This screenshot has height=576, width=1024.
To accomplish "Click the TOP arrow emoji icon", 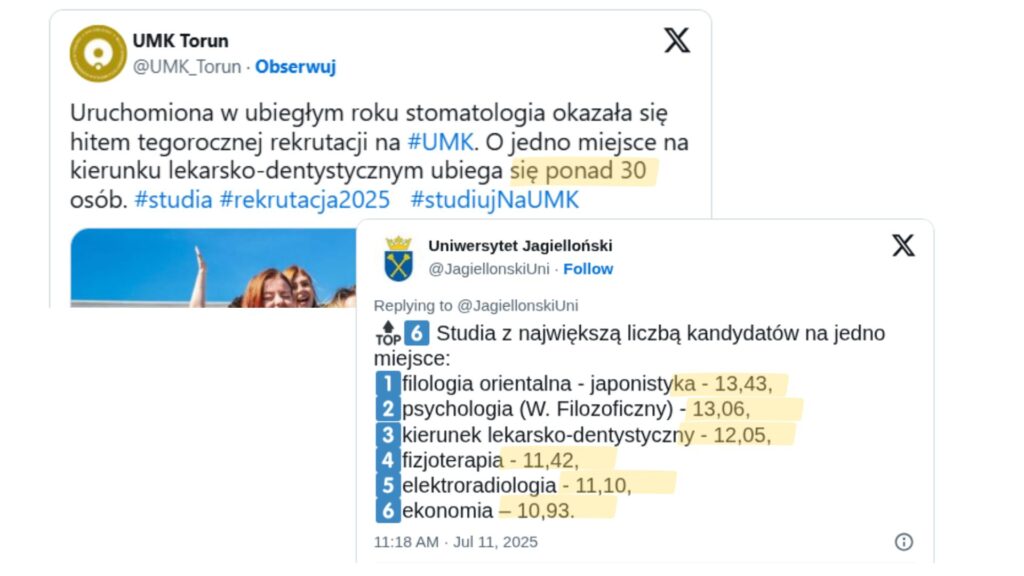I will 387,334.
